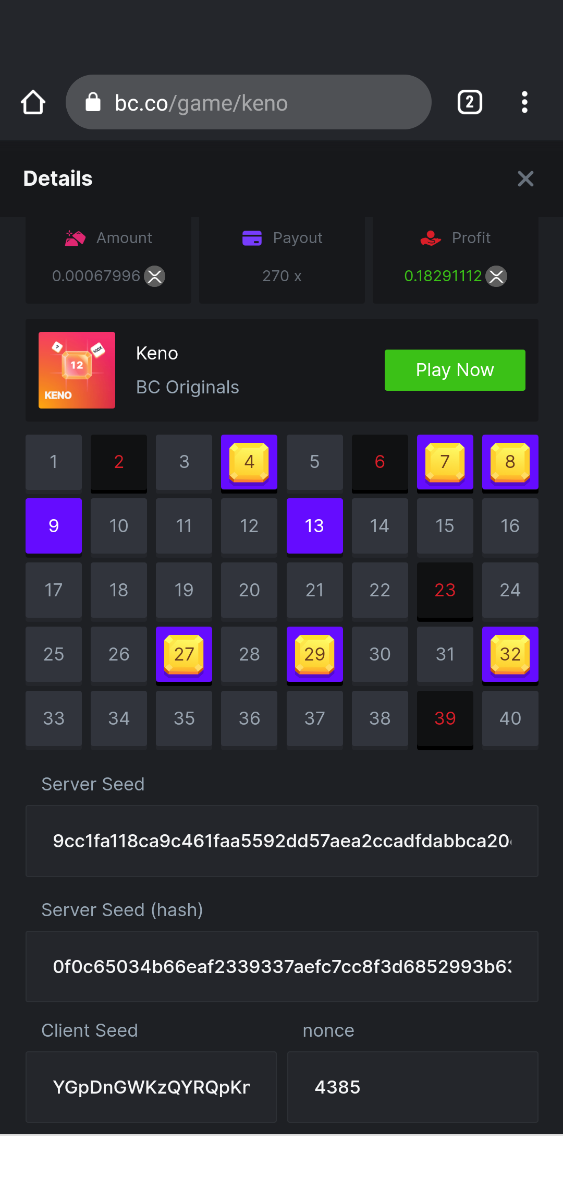
Task: Click the gold gem on tile 7
Action: point(445,462)
